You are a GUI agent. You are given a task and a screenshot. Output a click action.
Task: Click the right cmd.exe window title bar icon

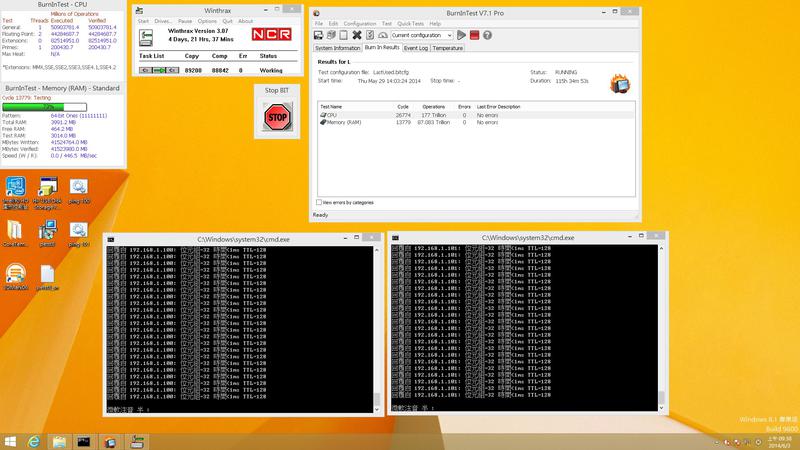point(395,238)
